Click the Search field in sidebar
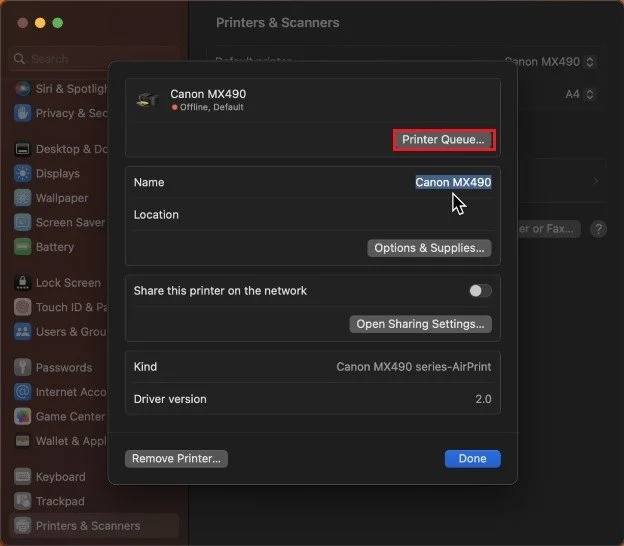The image size is (624, 546). click(x=94, y=59)
